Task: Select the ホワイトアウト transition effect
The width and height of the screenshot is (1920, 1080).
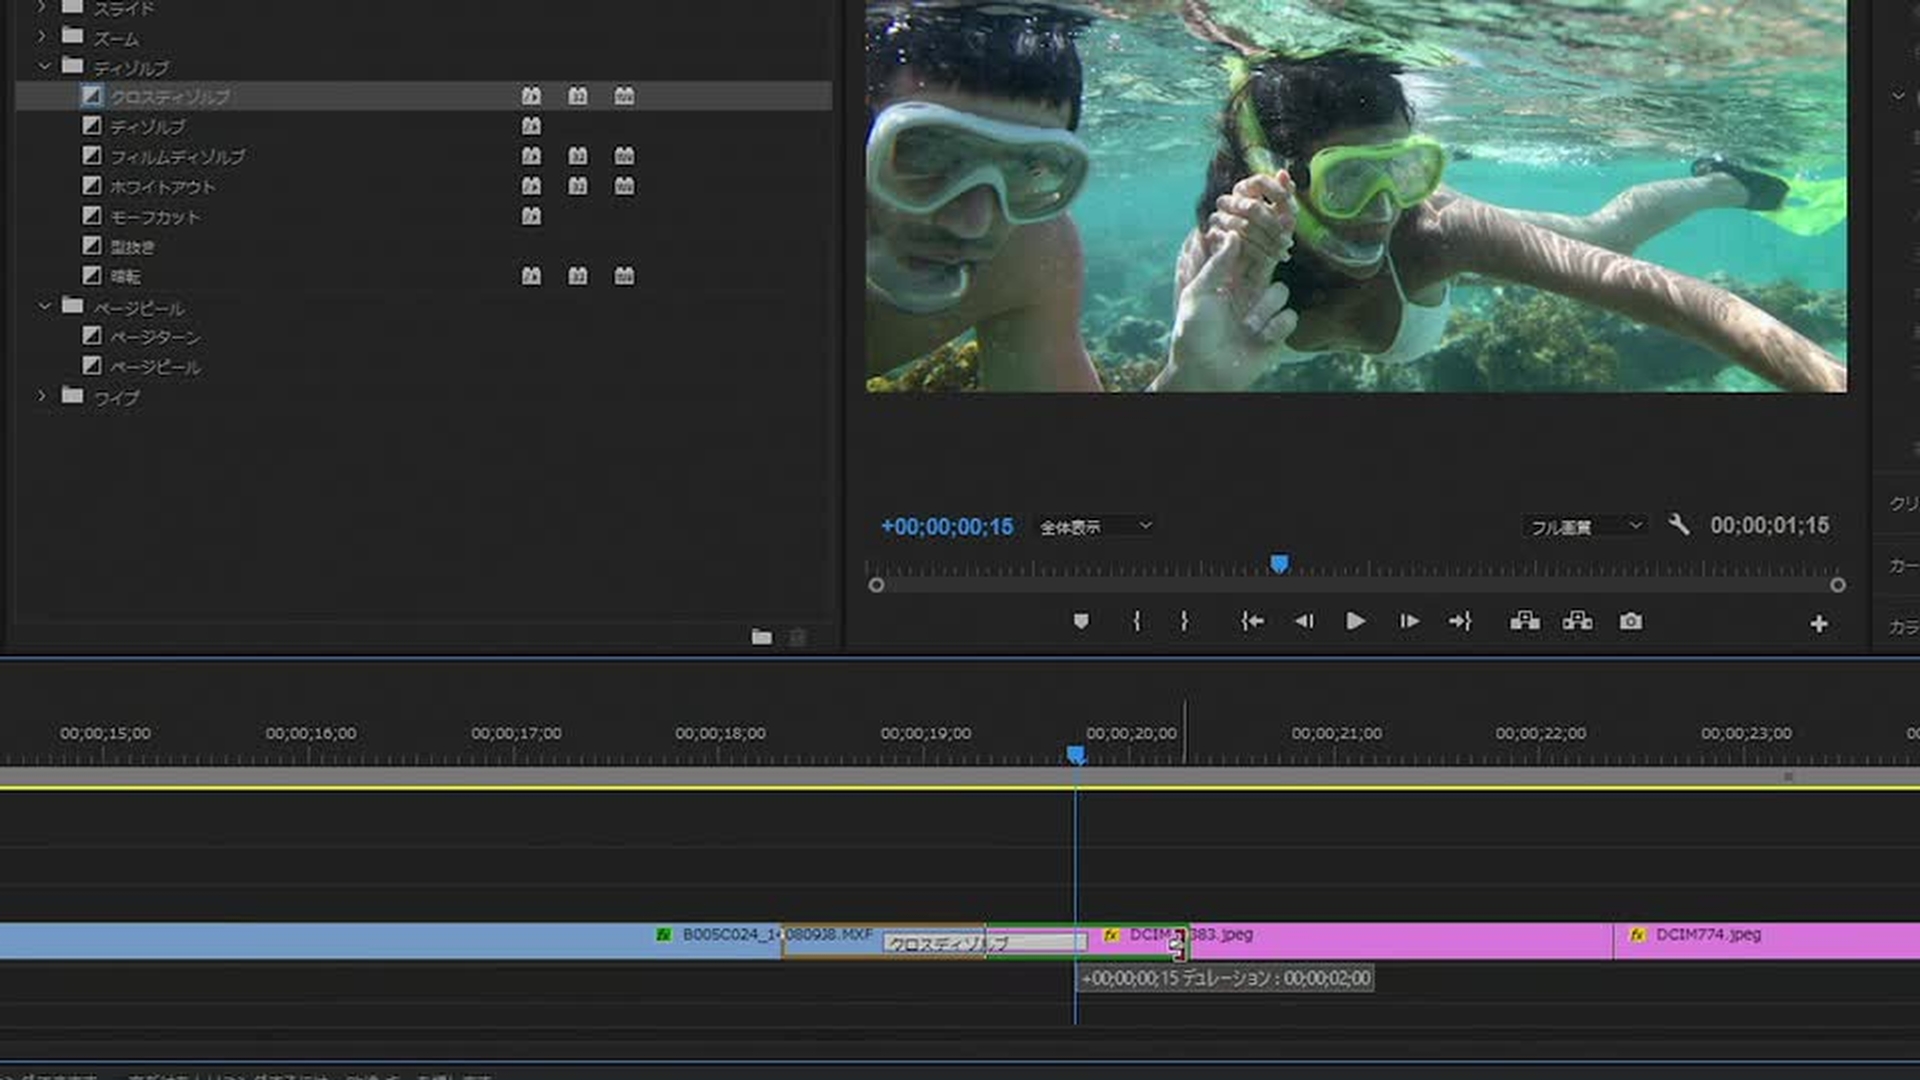Action: (x=162, y=187)
